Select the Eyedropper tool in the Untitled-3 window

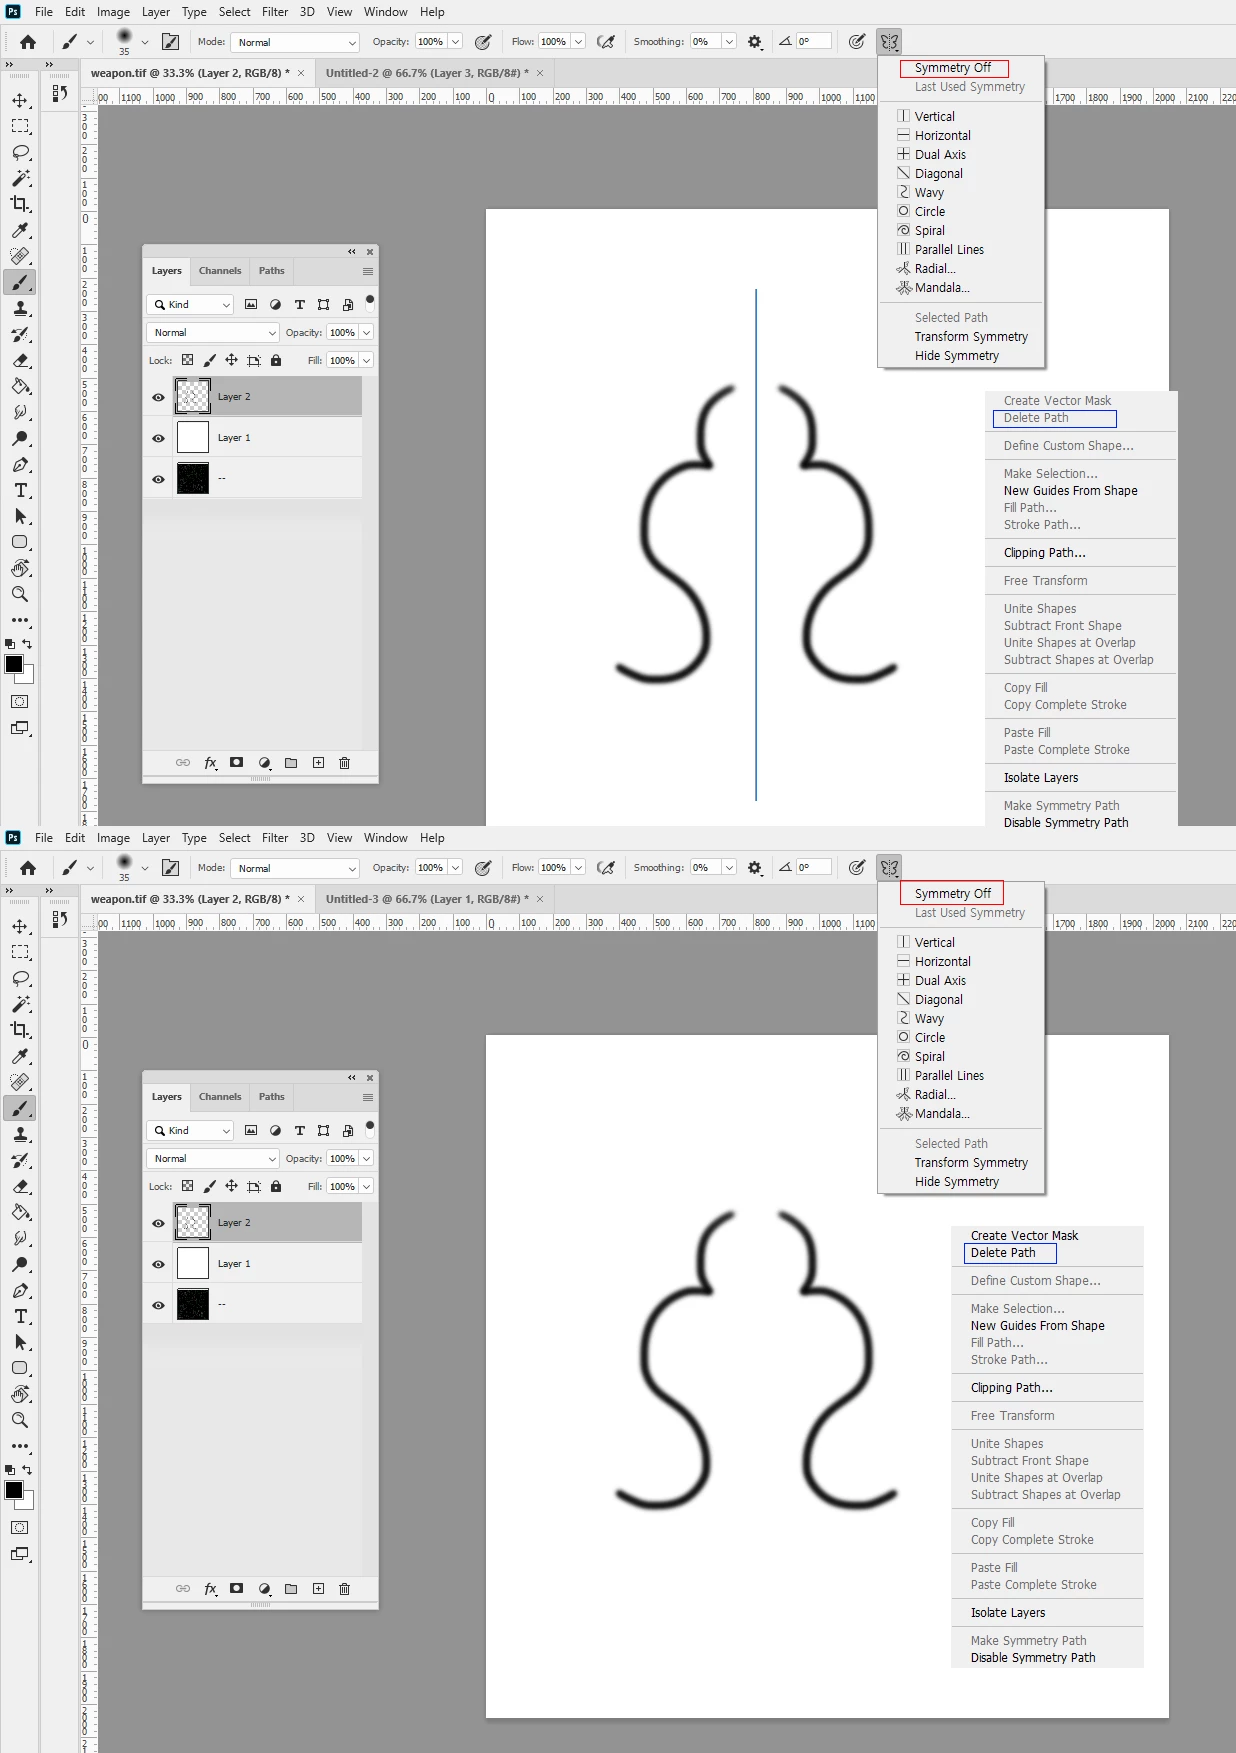pos(20,1056)
